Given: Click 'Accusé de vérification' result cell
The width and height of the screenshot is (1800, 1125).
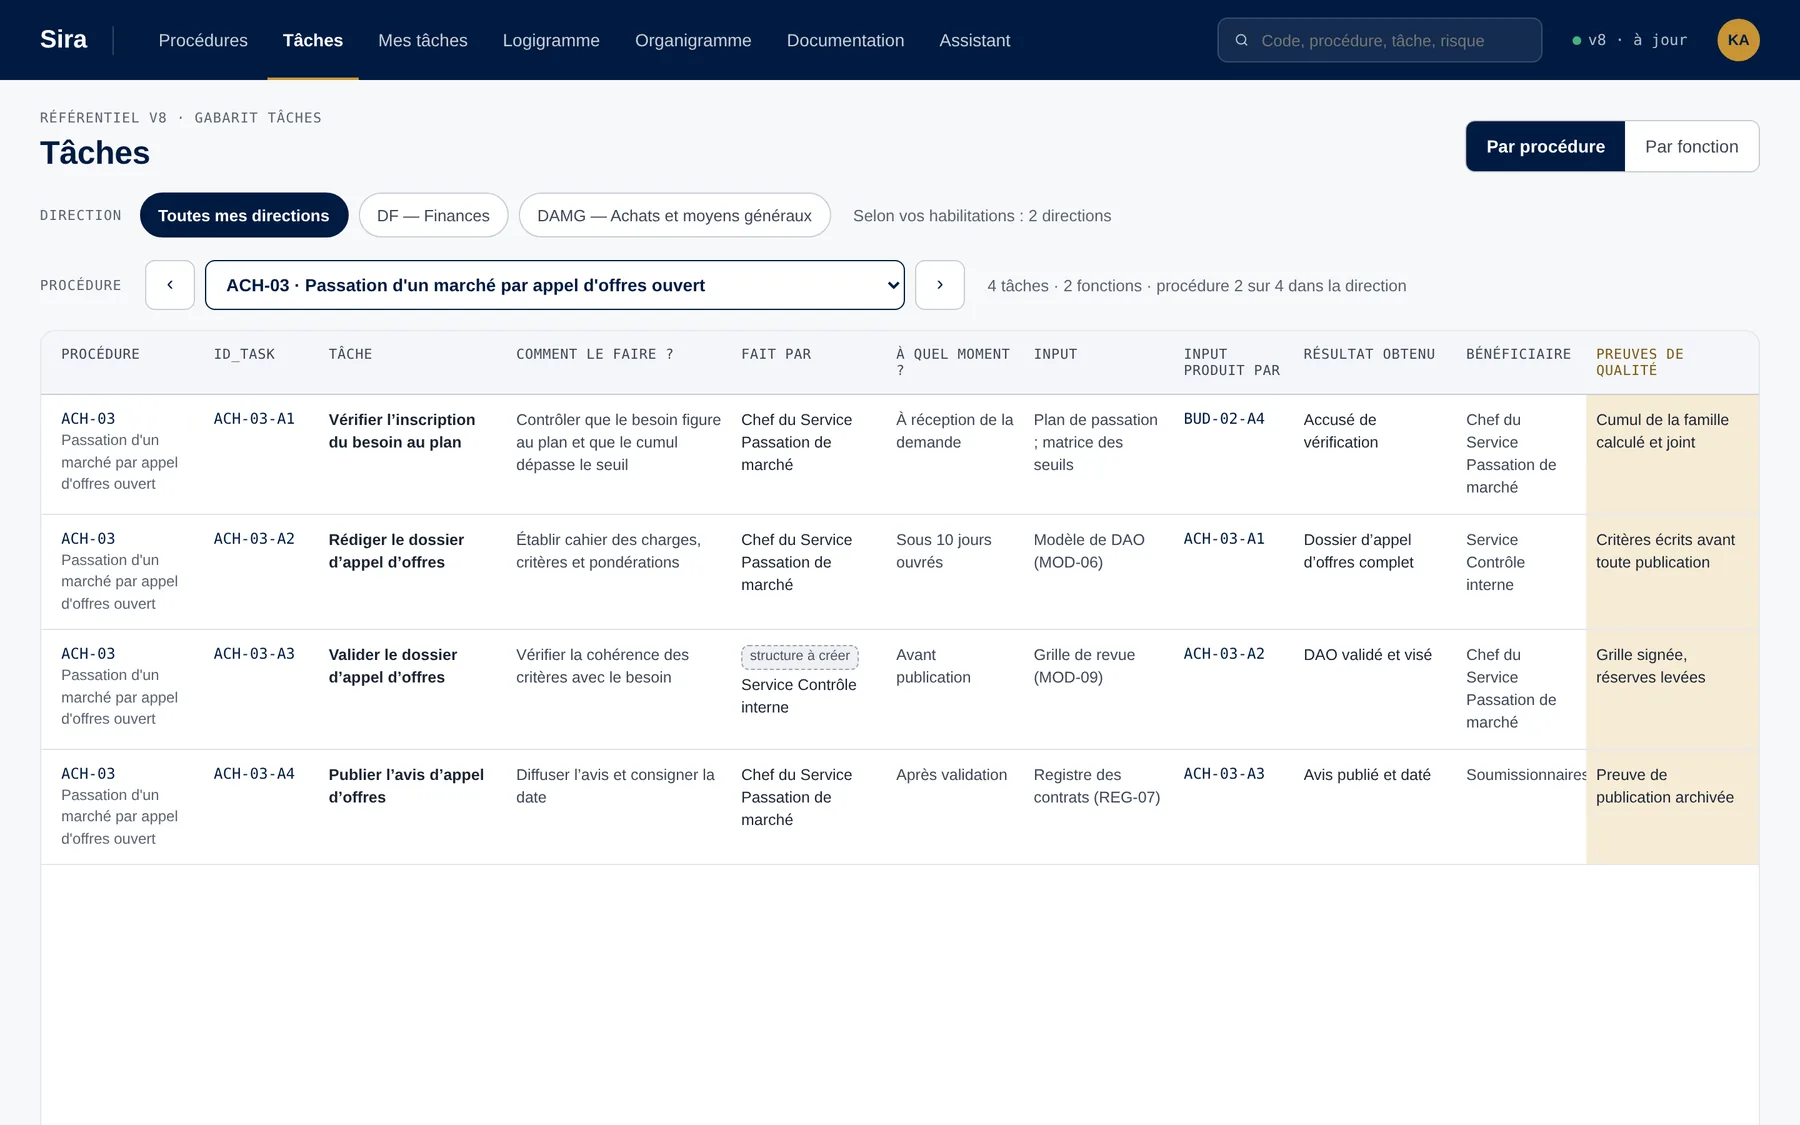Looking at the screenshot, I should 1341,431.
